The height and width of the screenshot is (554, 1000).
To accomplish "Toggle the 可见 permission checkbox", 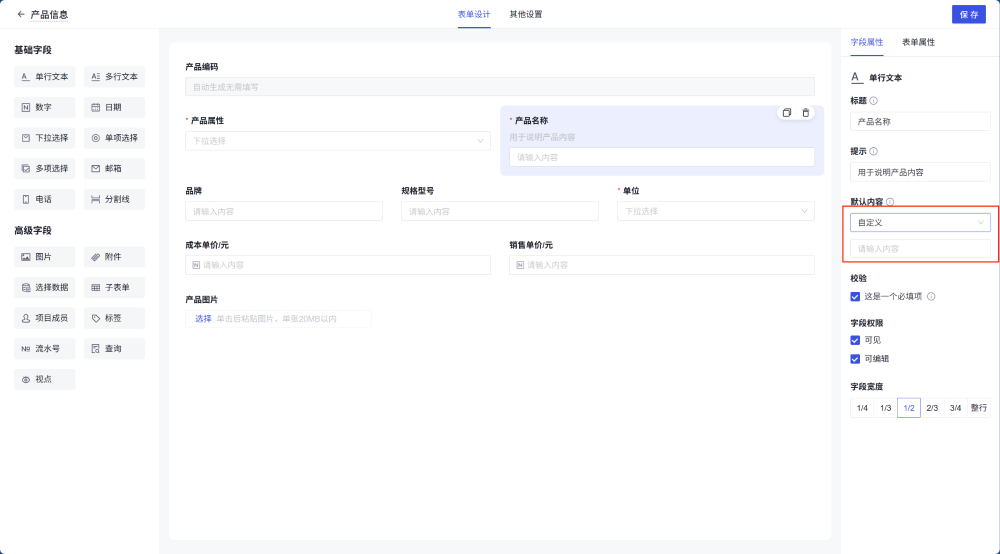I will (x=855, y=340).
